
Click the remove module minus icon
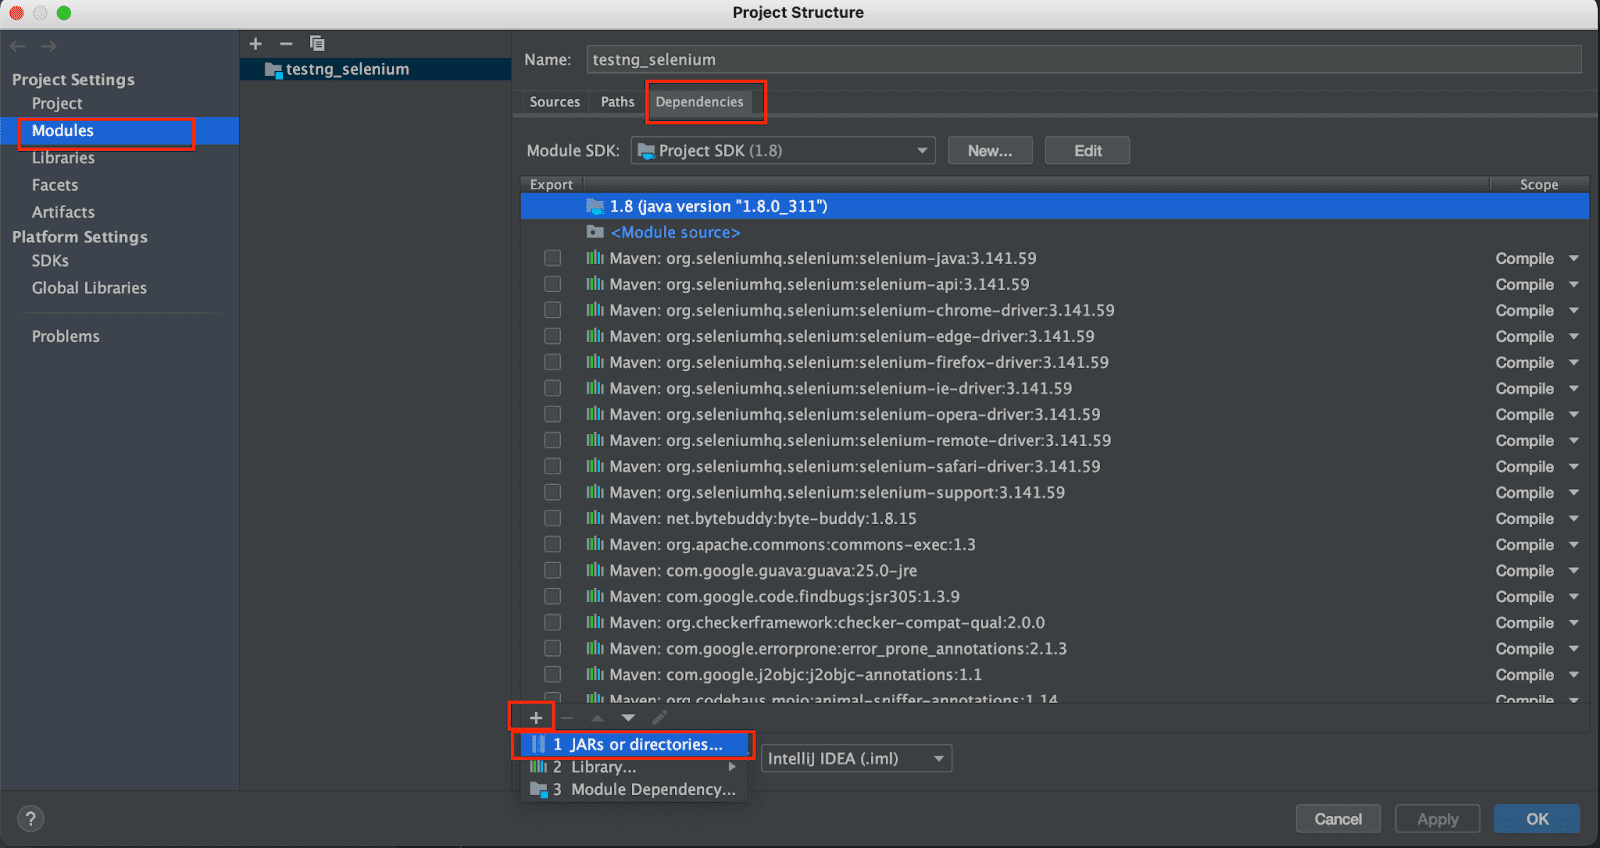tap(286, 44)
